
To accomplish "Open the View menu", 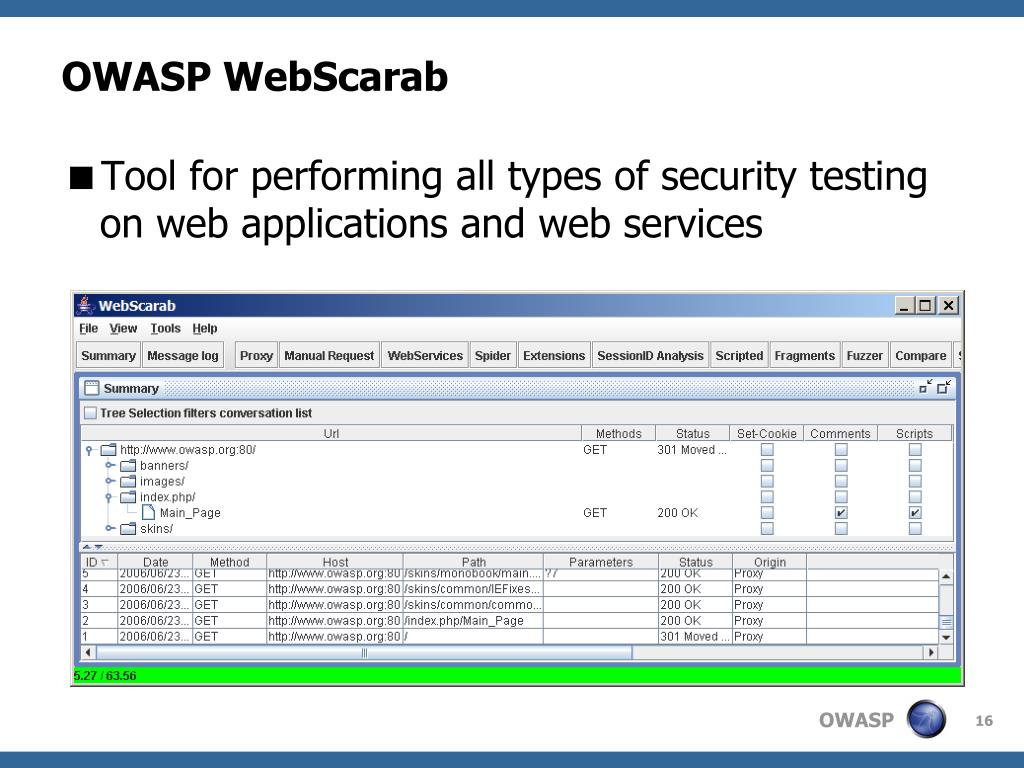I will (123, 328).
